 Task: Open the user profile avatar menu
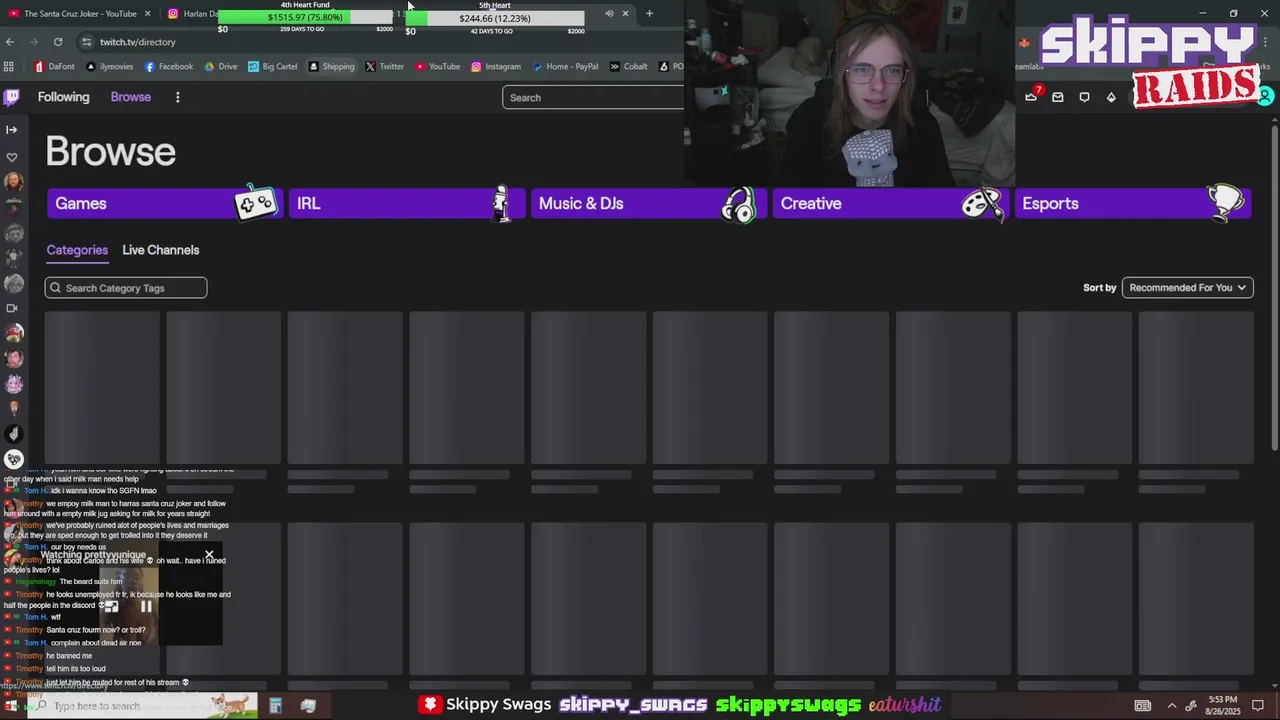pos(1265,97)
